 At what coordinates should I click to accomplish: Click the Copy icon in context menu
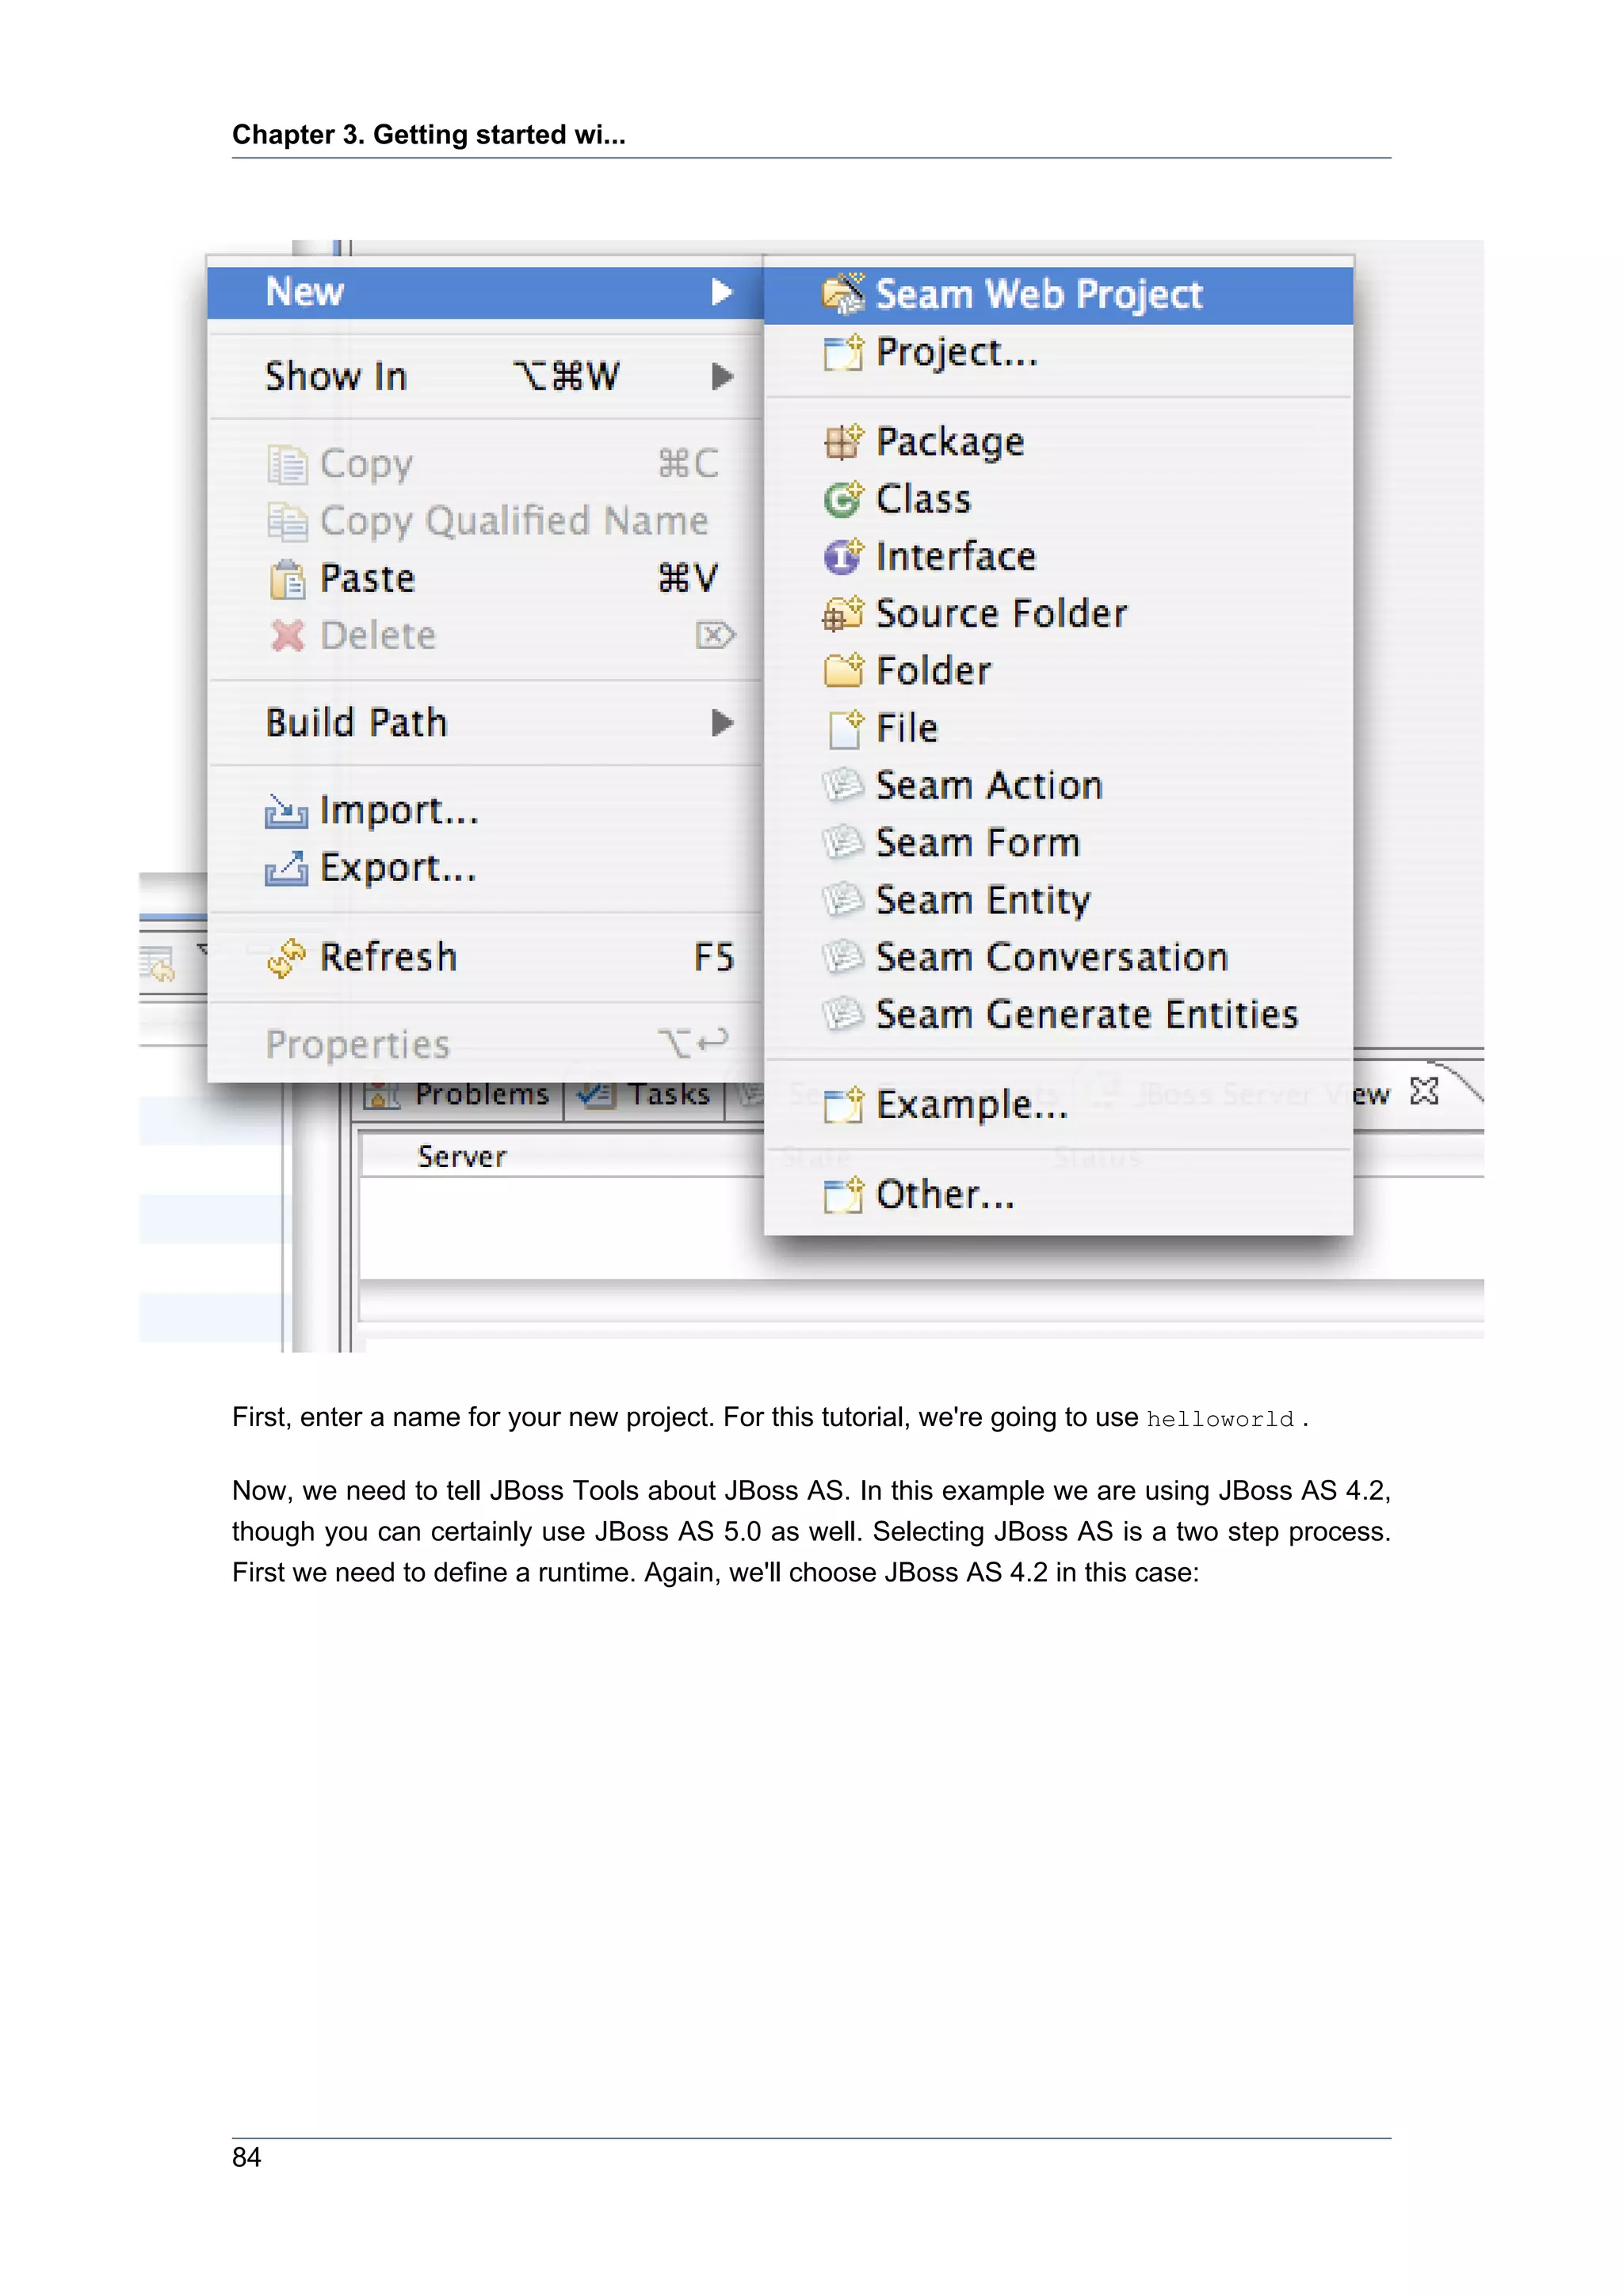pos(287,464)
